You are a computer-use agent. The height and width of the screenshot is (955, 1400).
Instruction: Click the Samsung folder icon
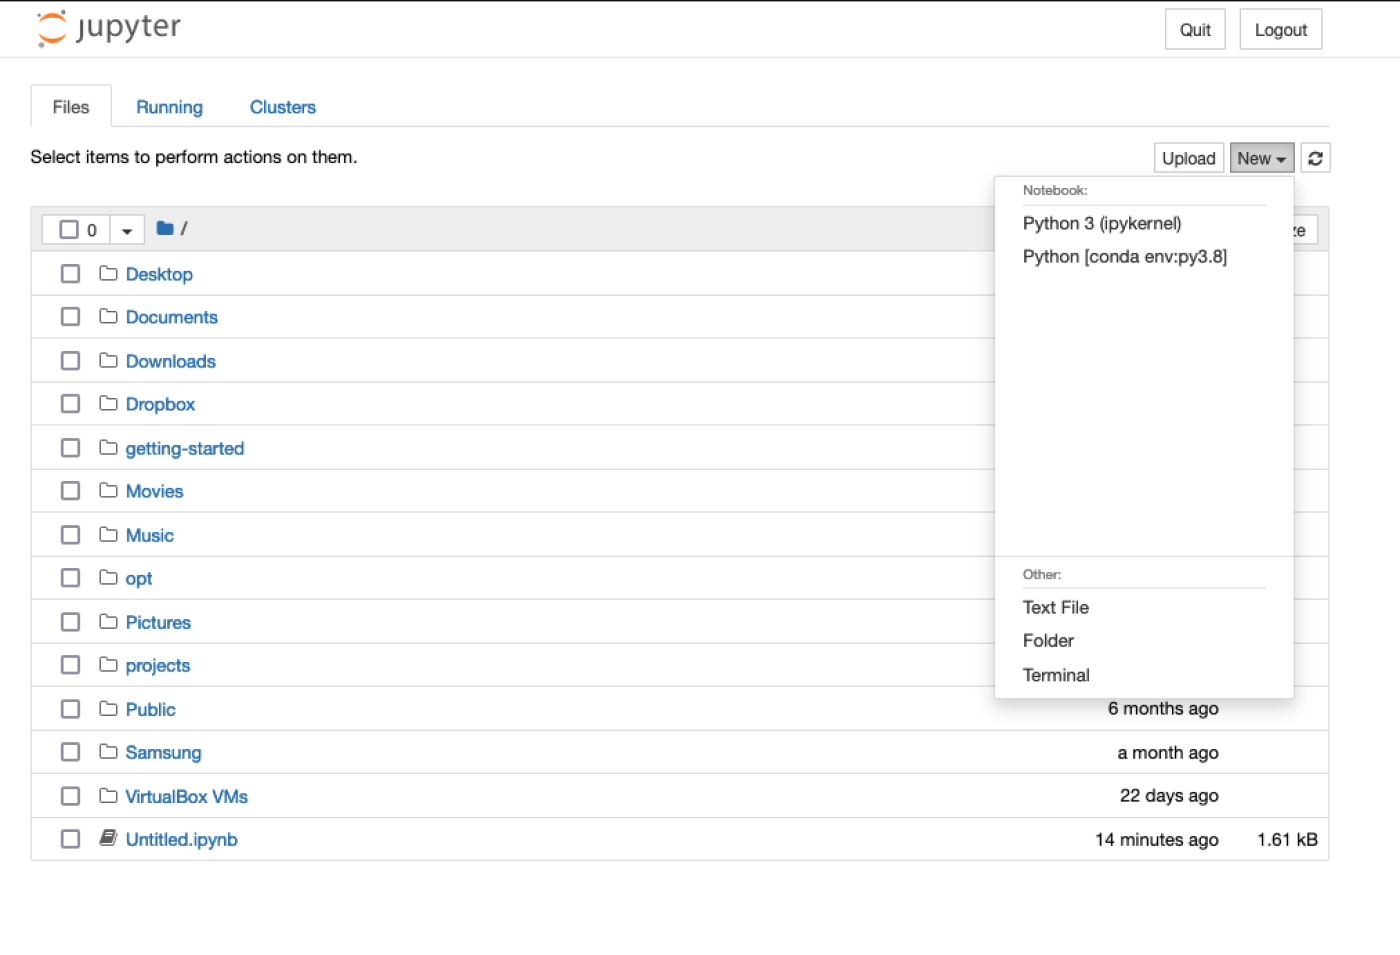click(108, 751)
